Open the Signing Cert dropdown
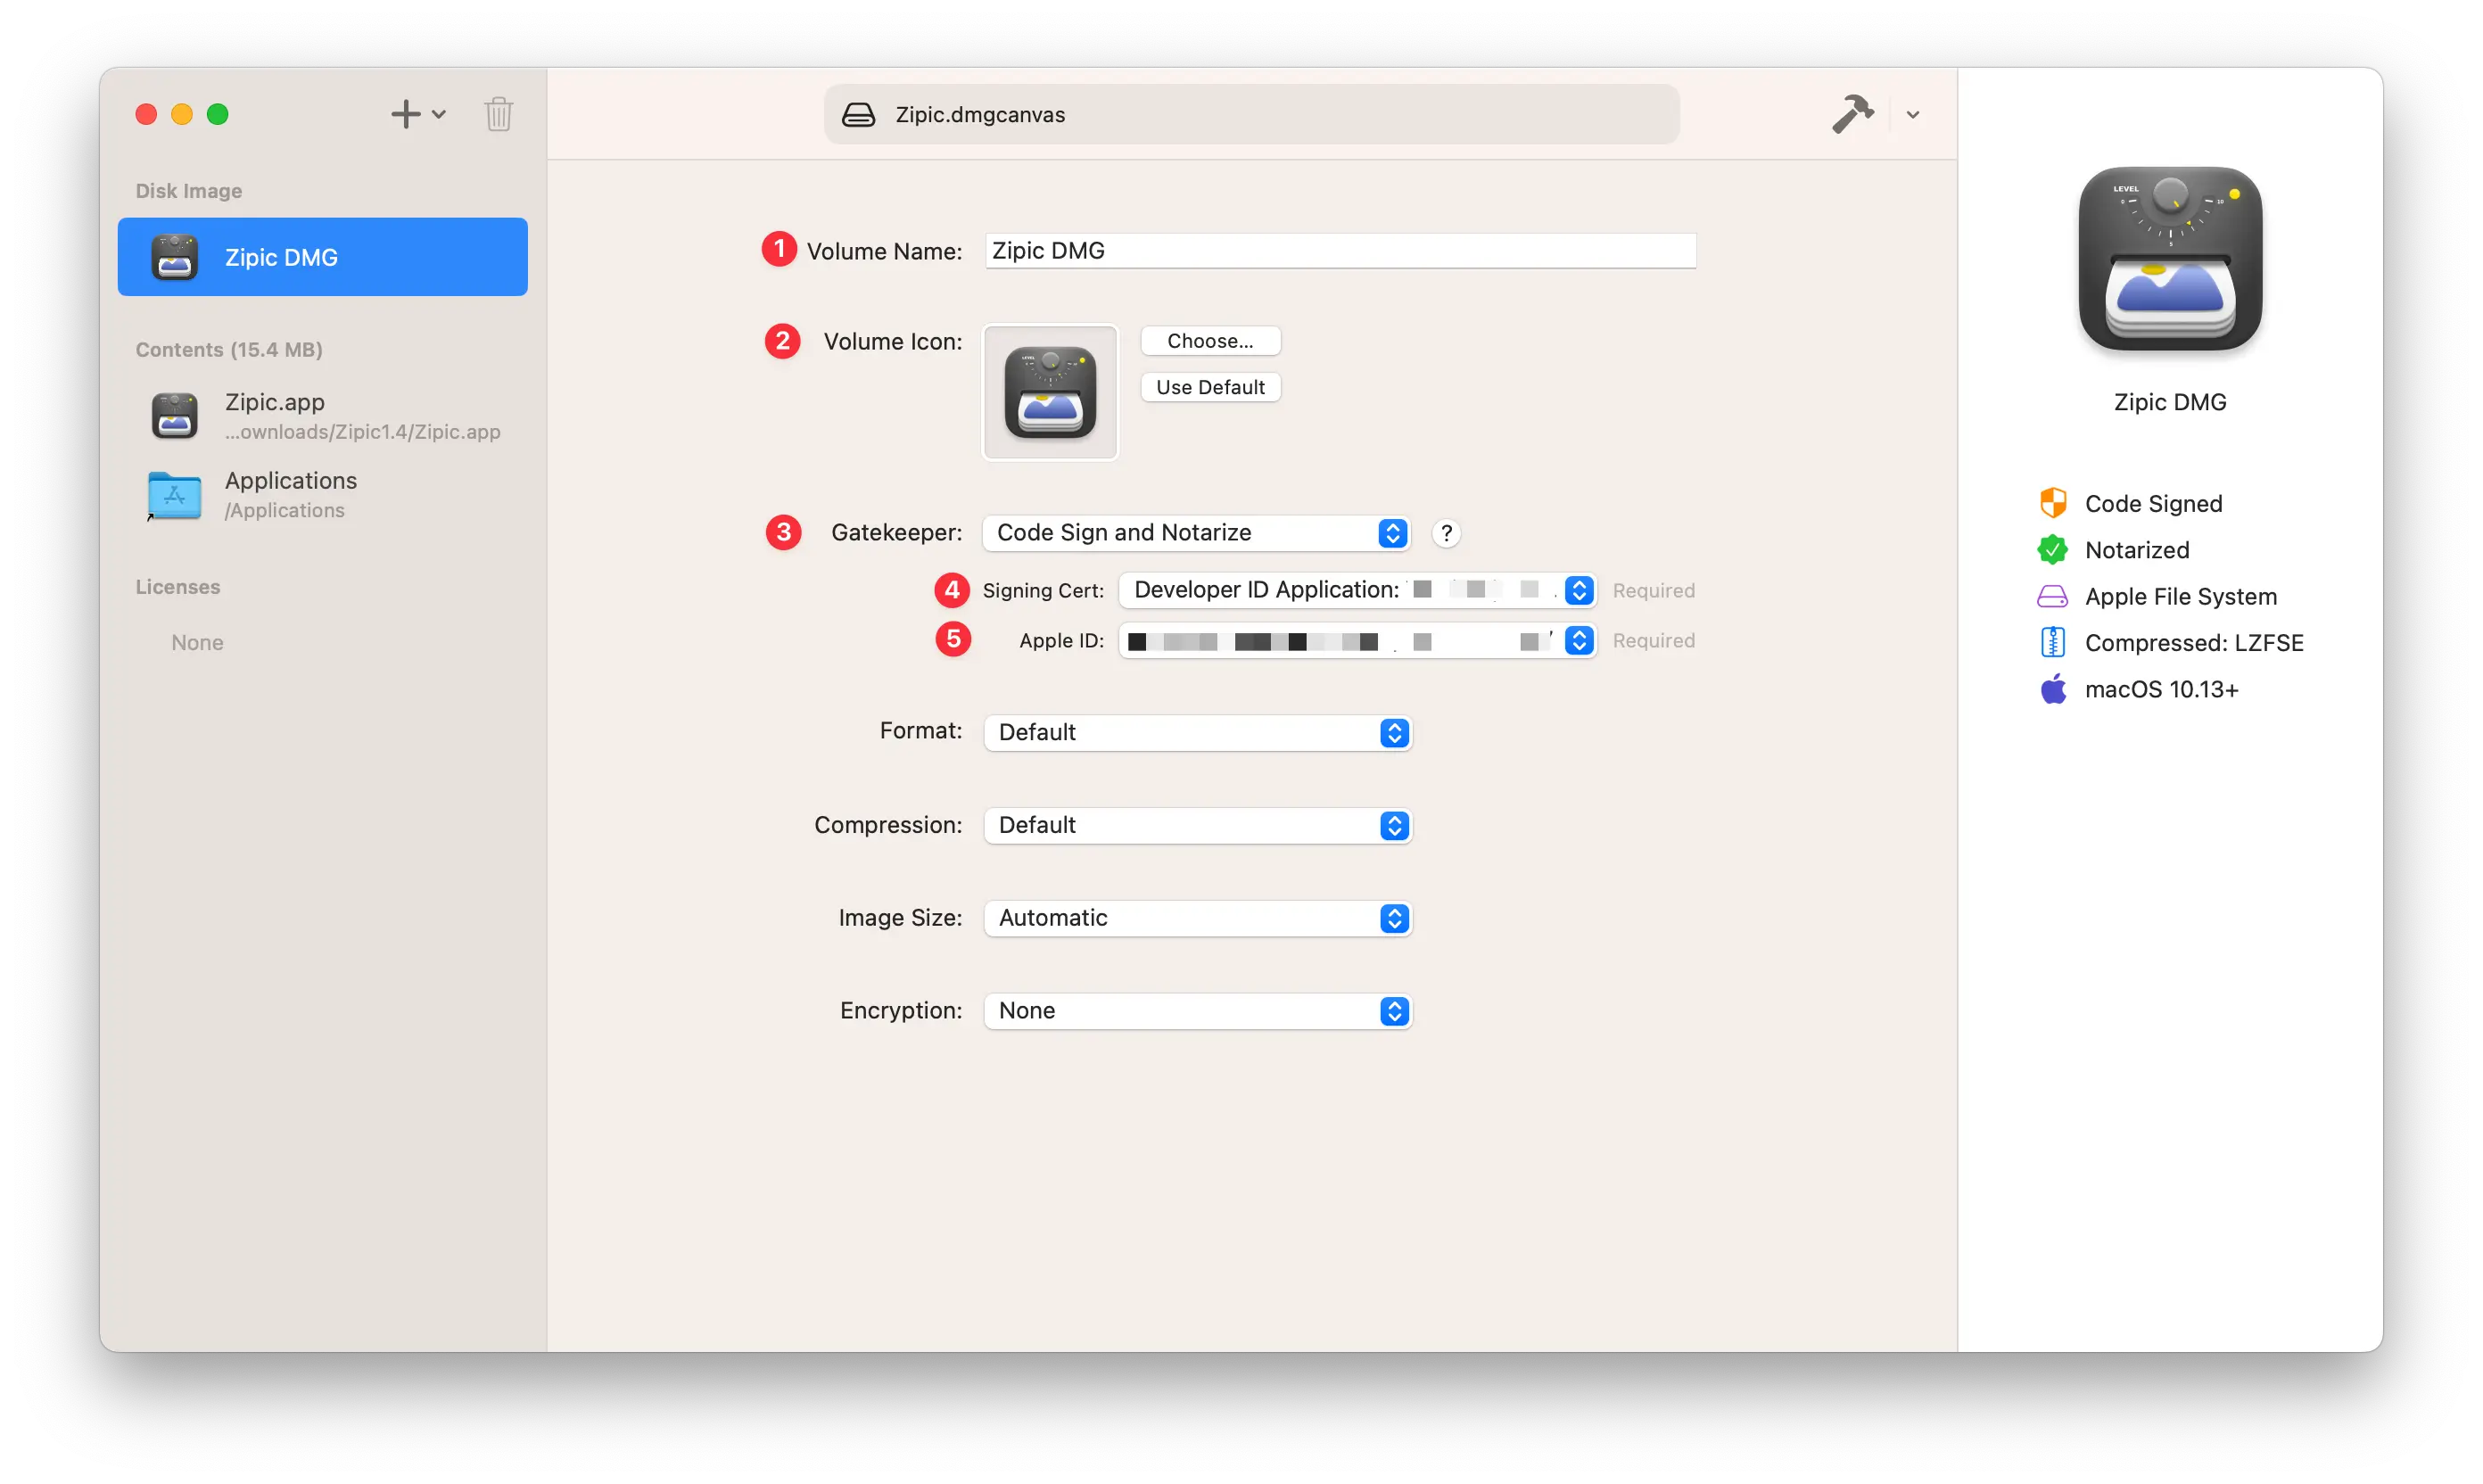Image resolution: width=2483 pixels, height=1484 pixels. [1358, 590]
